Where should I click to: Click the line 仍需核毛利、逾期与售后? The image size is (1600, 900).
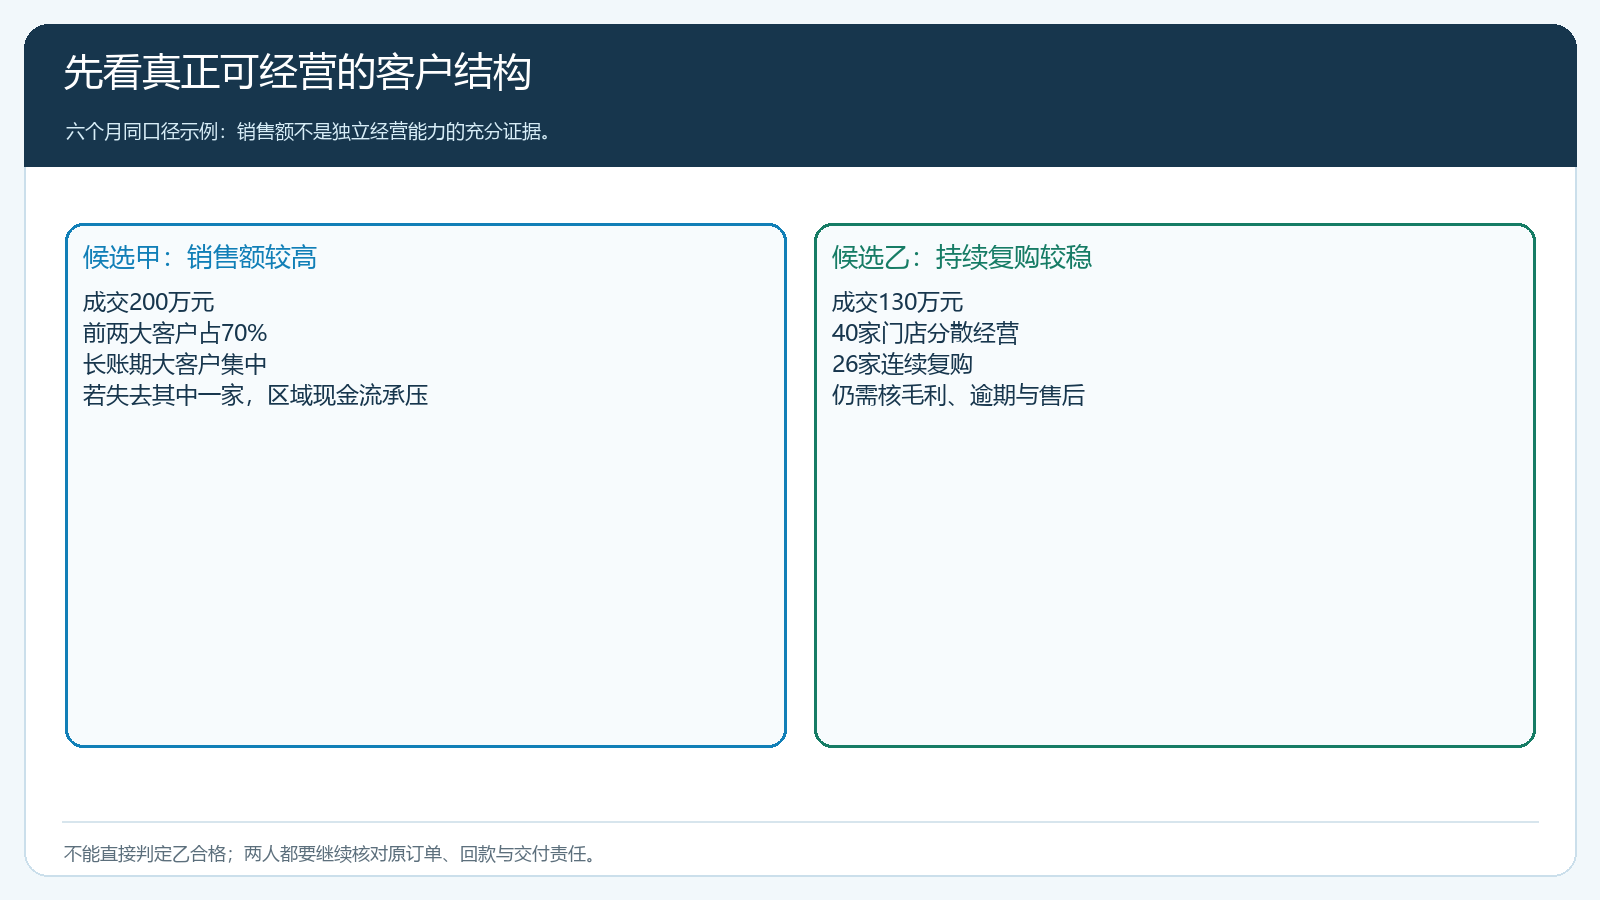[958, 395]
